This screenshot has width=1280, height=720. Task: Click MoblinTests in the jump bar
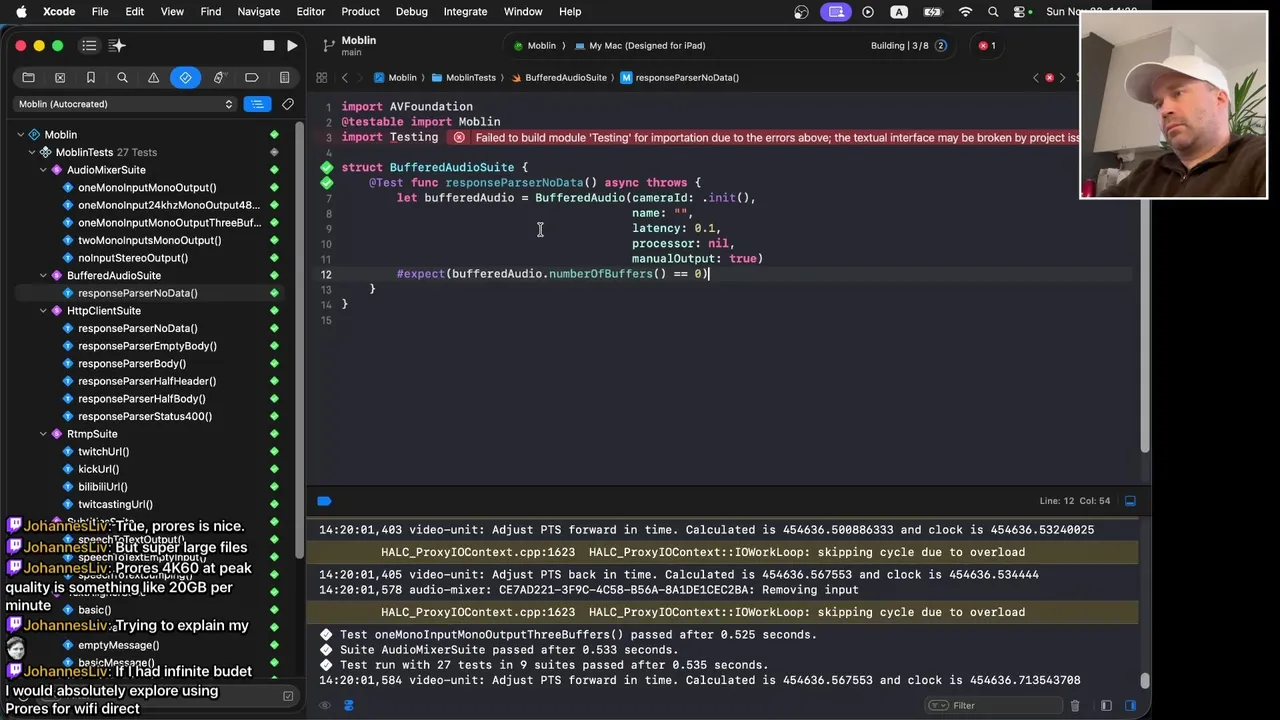click(x=464, y=77)
